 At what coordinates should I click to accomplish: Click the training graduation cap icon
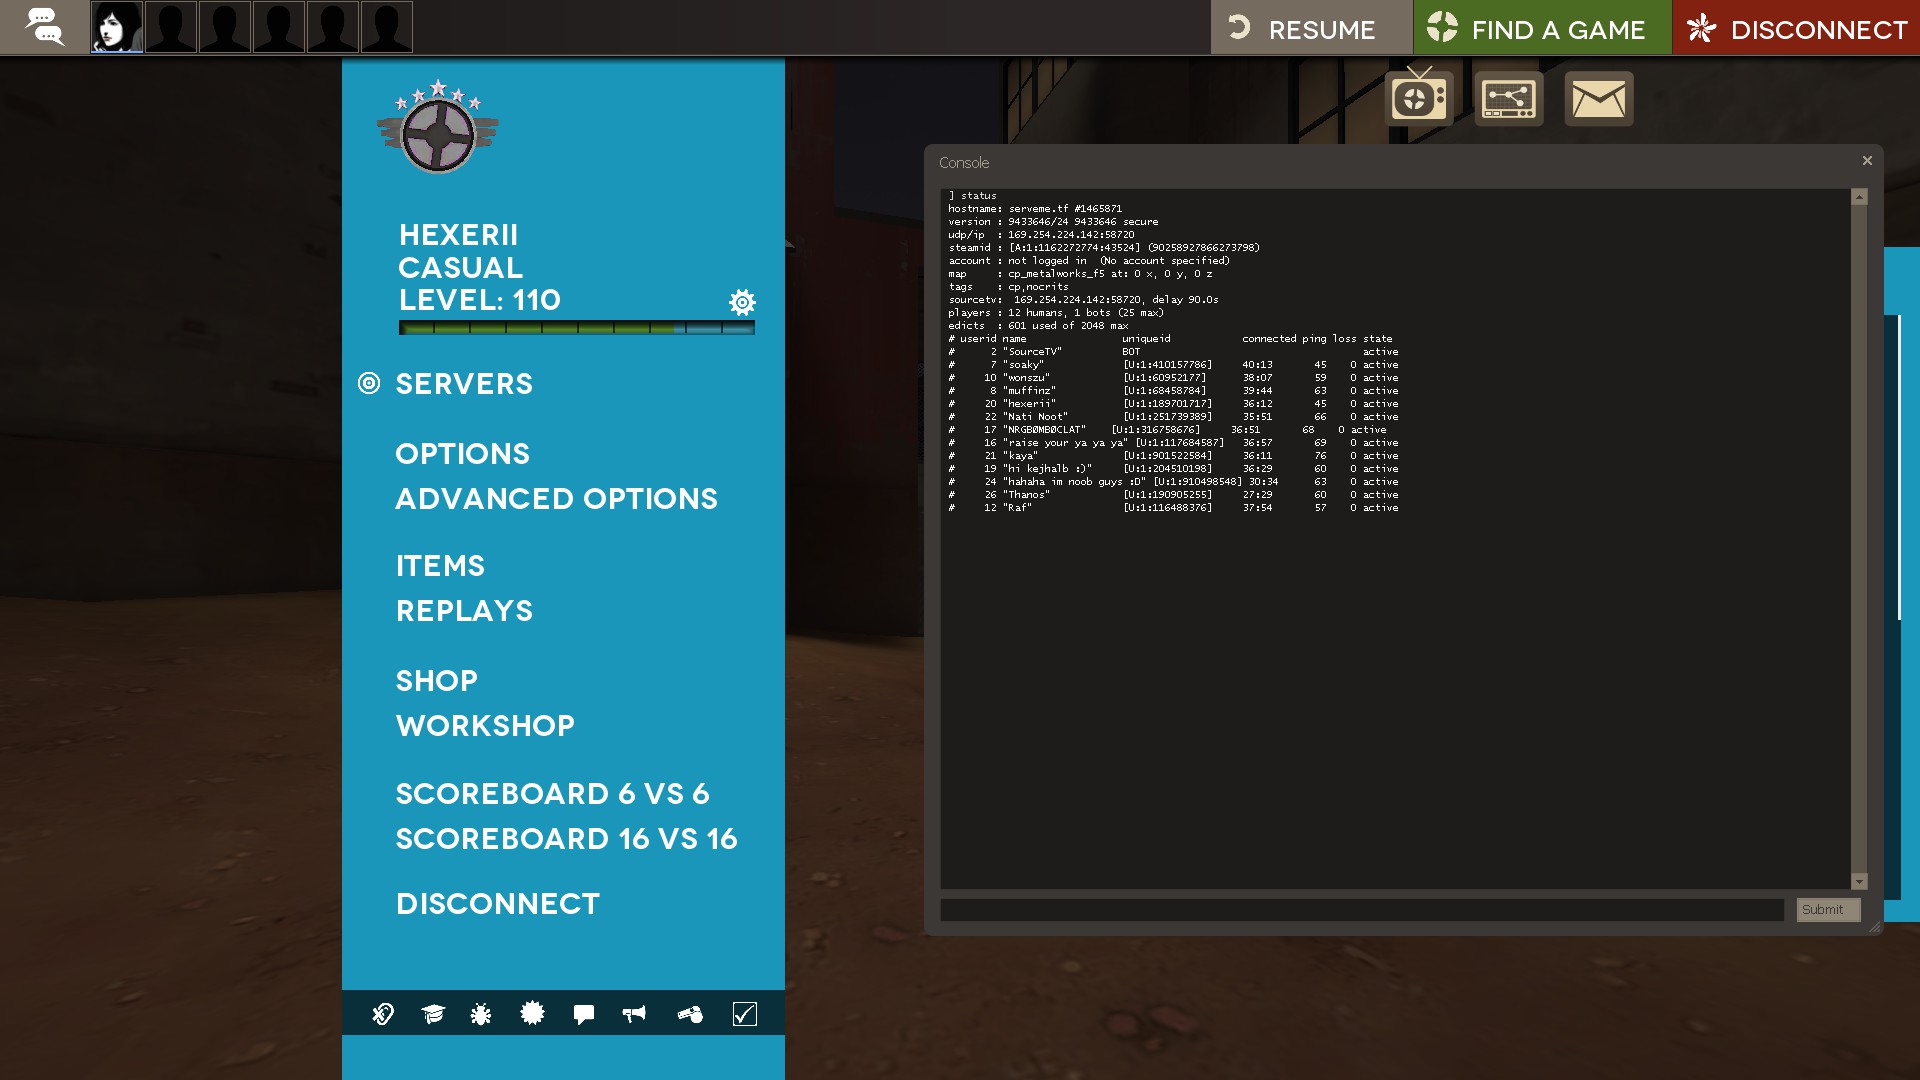coord(432,1014)
